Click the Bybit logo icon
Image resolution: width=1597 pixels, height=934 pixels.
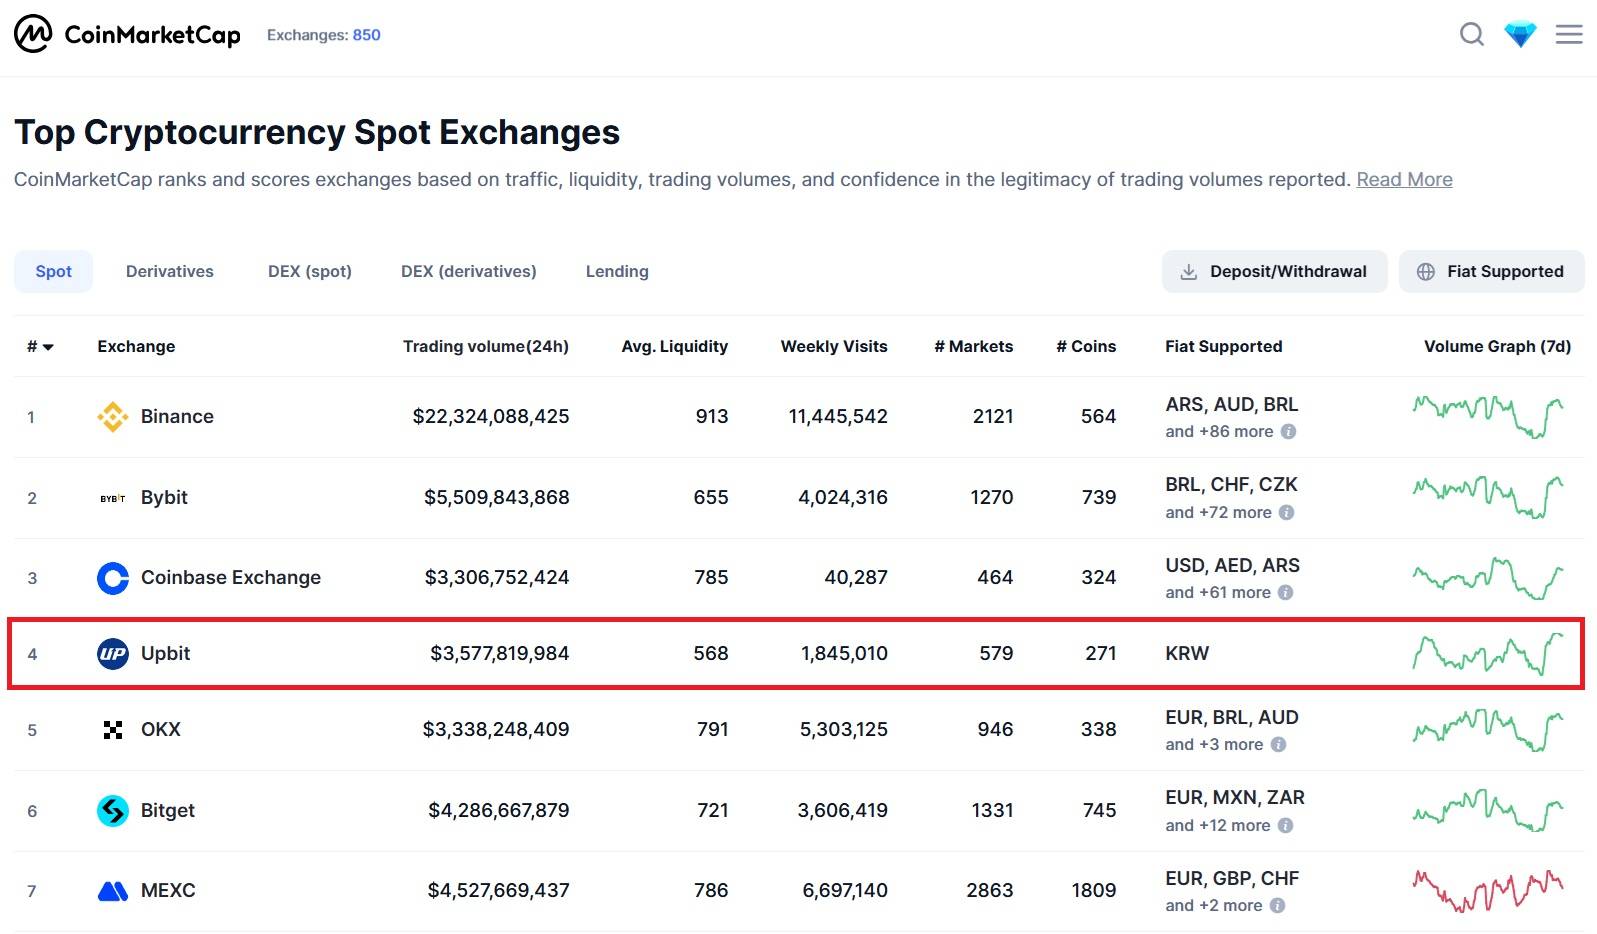pos(113,498)
